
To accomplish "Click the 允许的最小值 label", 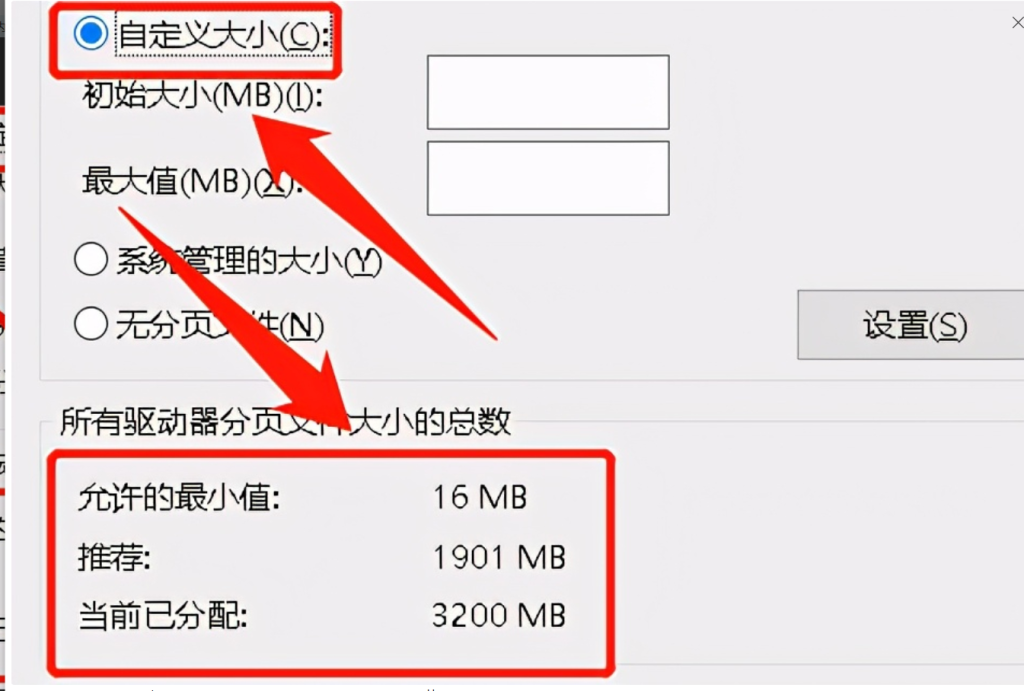I will tap(179, 498).
